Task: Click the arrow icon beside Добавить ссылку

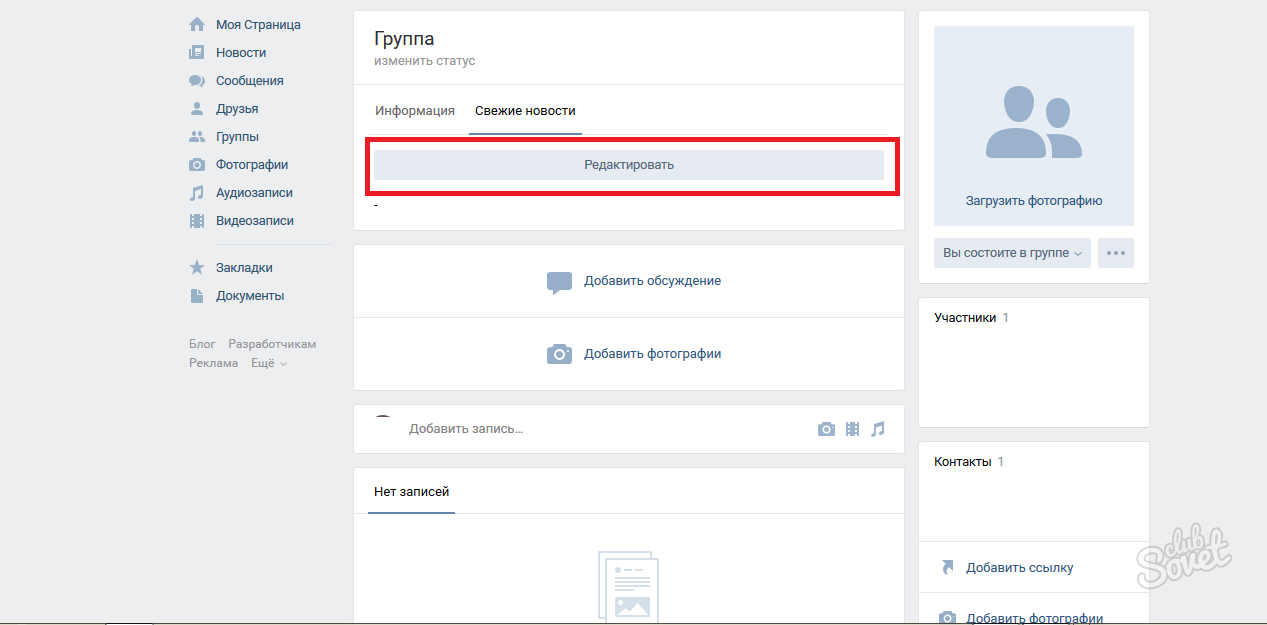Action: click(x=948, y=567)
